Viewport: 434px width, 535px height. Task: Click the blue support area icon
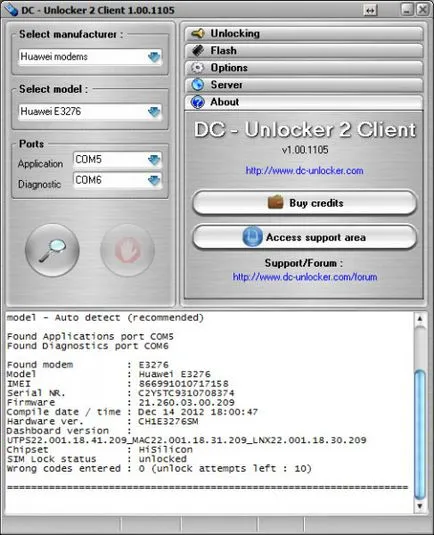(252, 237)
